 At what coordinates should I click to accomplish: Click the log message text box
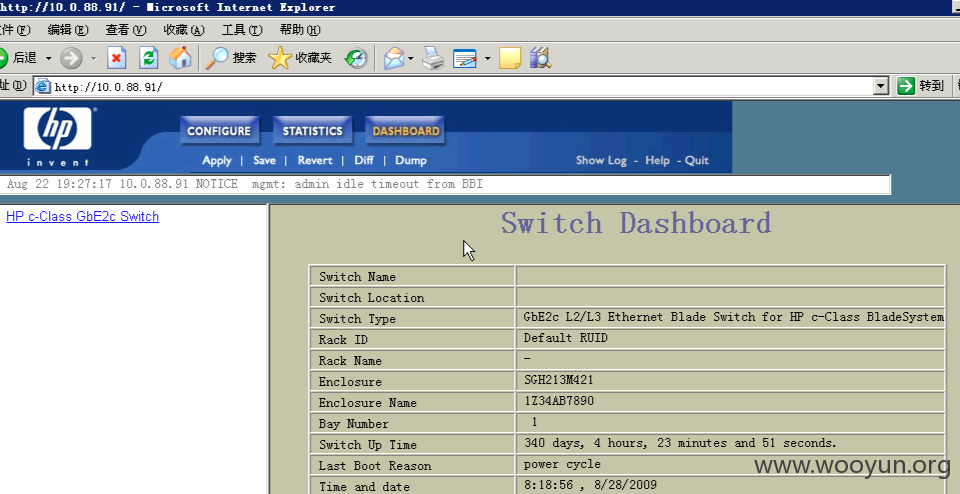(x=445, y=184)
